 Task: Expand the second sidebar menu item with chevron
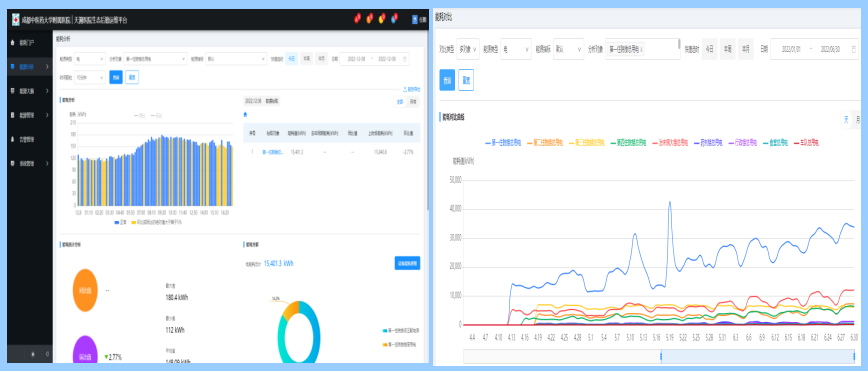pyautogui.click(x=29, y=67)
